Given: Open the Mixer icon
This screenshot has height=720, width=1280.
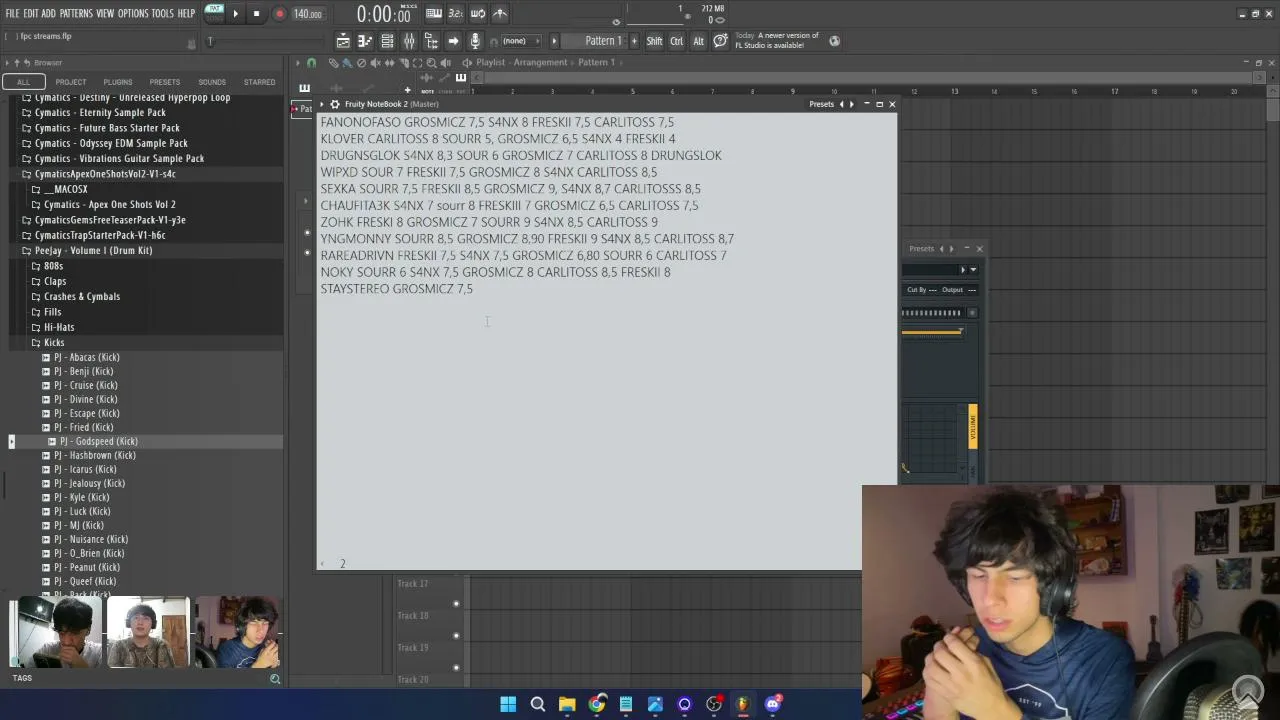Looking at the screenshot, I should pos(409,41).
